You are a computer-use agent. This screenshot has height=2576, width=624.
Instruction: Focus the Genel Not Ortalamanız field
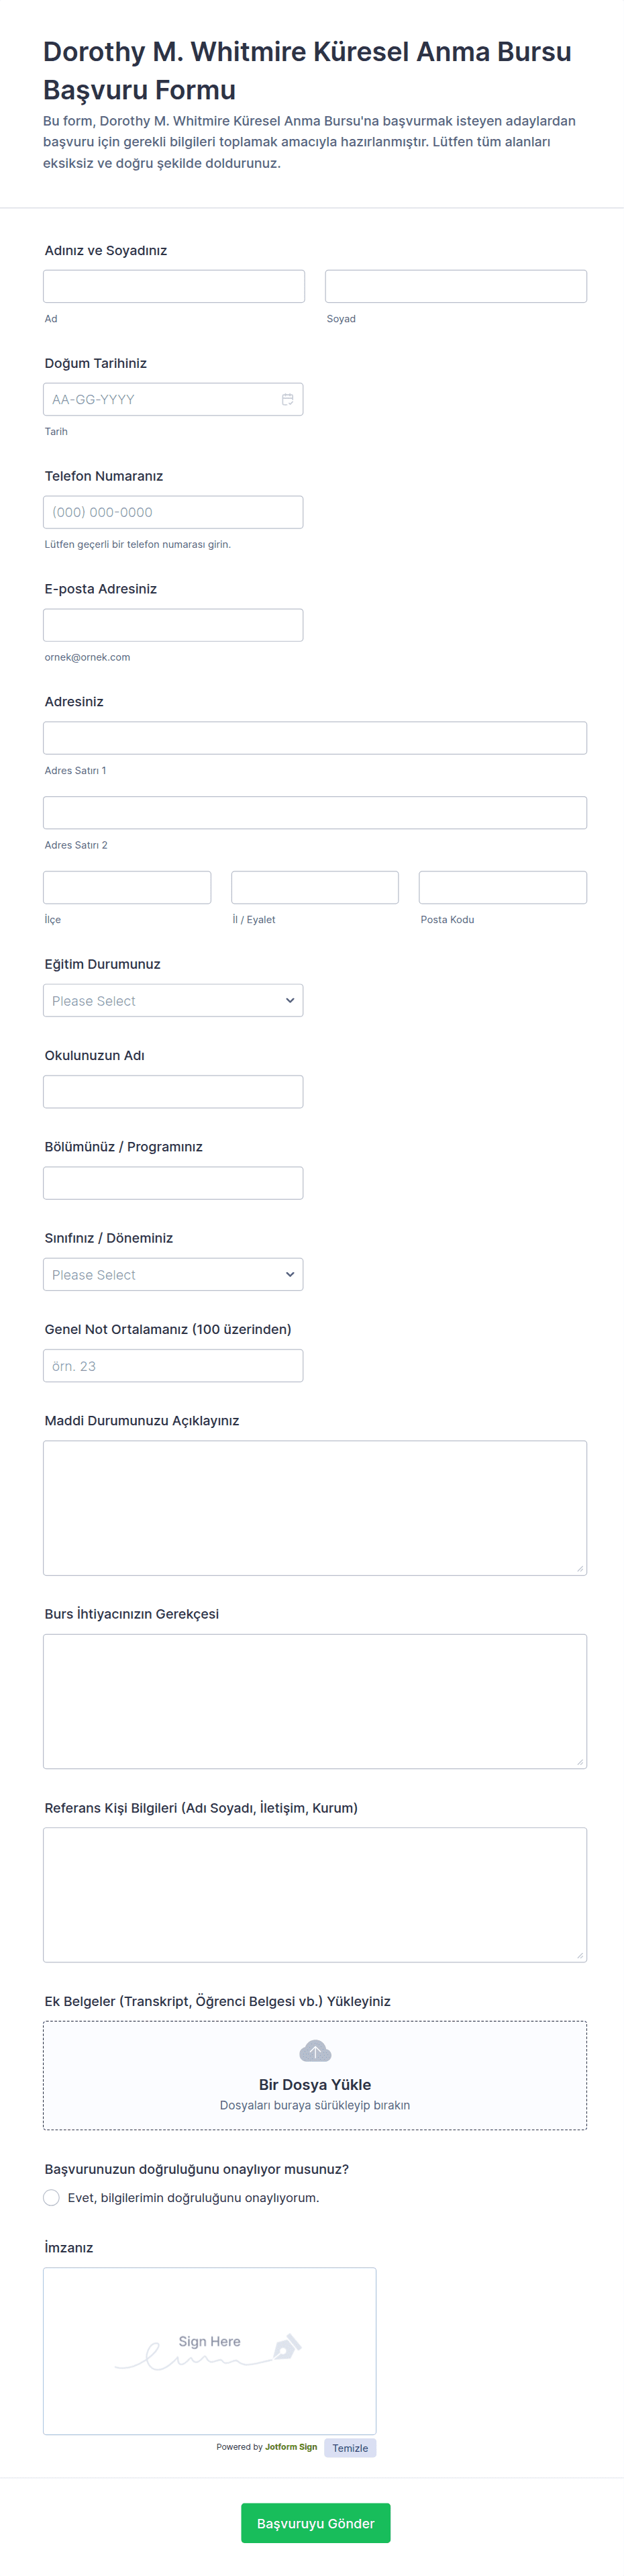(x=173, y=1365)
